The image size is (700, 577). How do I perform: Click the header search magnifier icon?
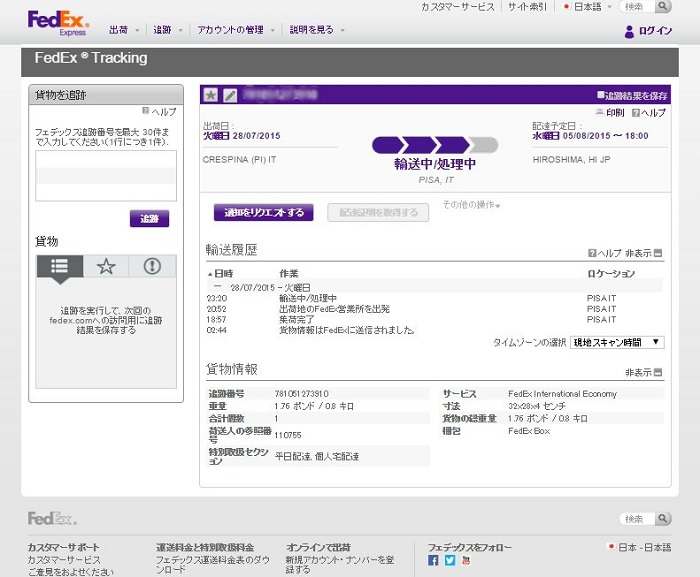[663, 6]
